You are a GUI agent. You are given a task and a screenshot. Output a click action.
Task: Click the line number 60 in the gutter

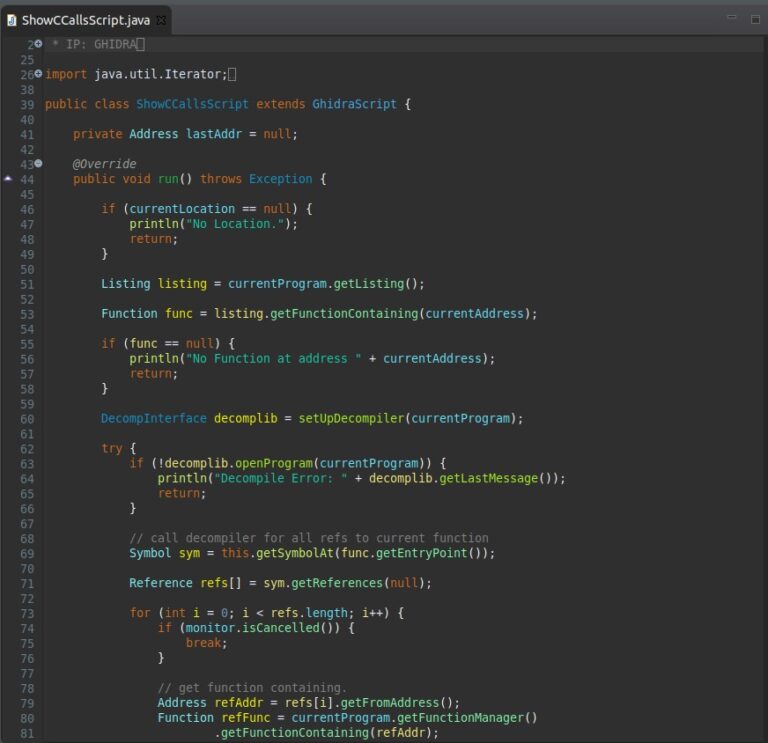pos(26,418)
